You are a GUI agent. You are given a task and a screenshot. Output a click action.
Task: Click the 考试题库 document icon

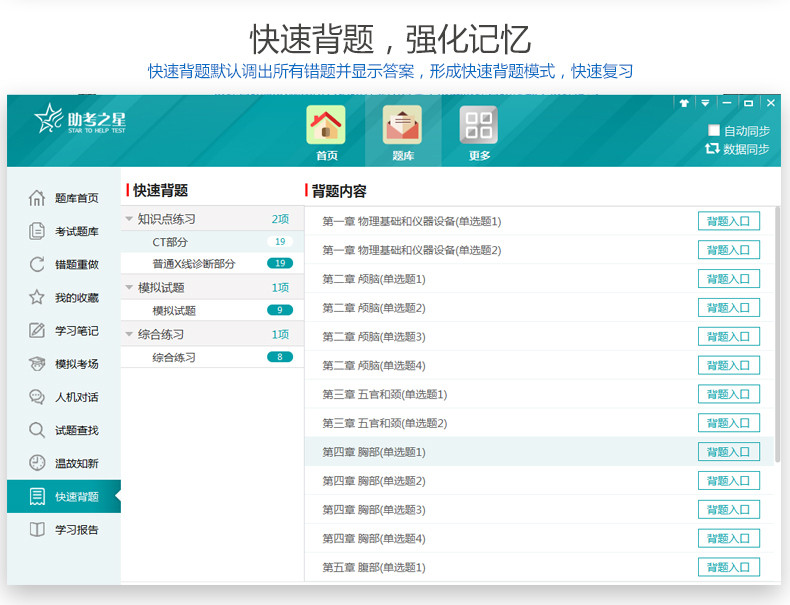coord(37,231)
